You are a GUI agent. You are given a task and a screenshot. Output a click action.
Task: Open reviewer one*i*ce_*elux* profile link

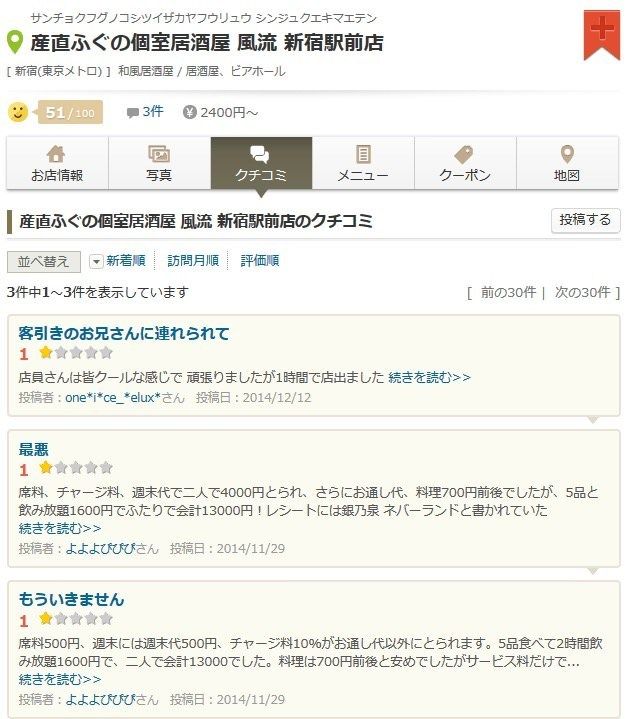(113, 398)
